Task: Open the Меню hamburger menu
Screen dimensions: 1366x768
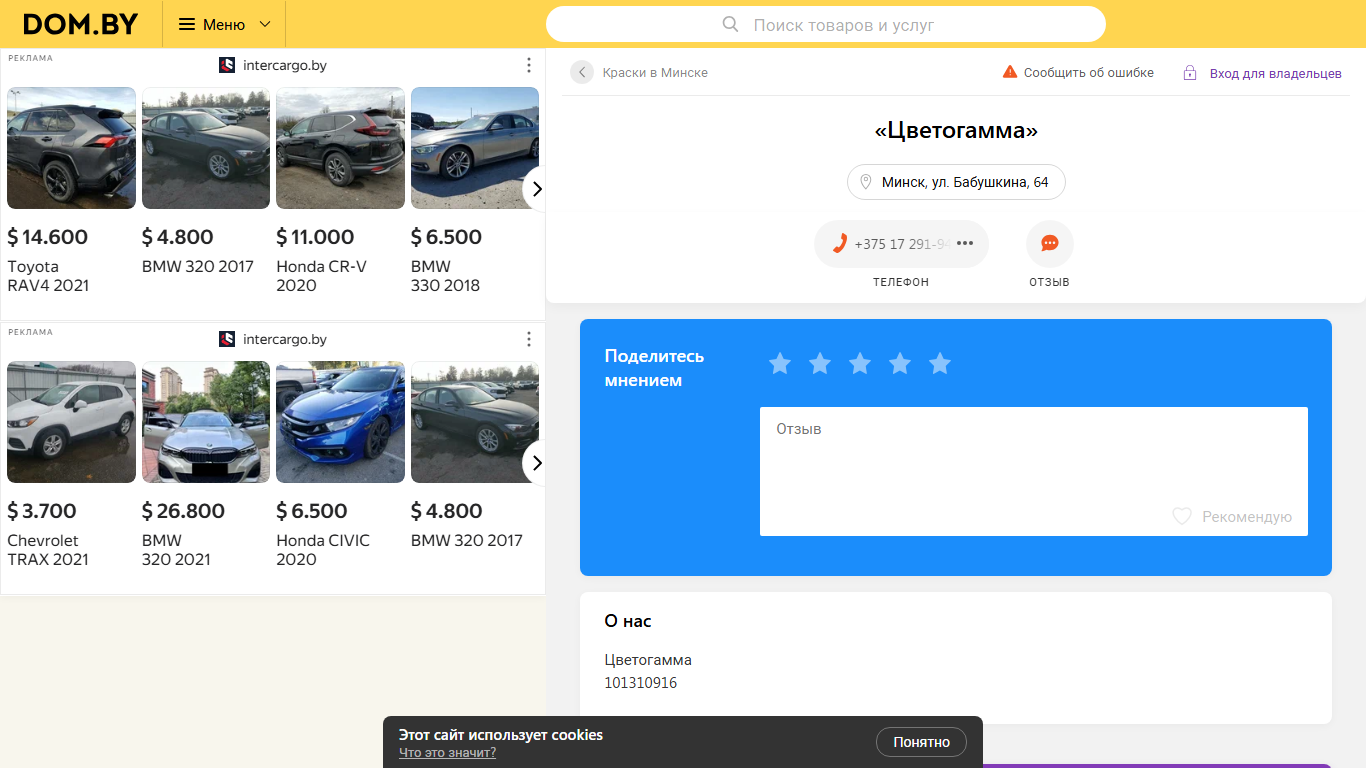Action: point(187,24)
